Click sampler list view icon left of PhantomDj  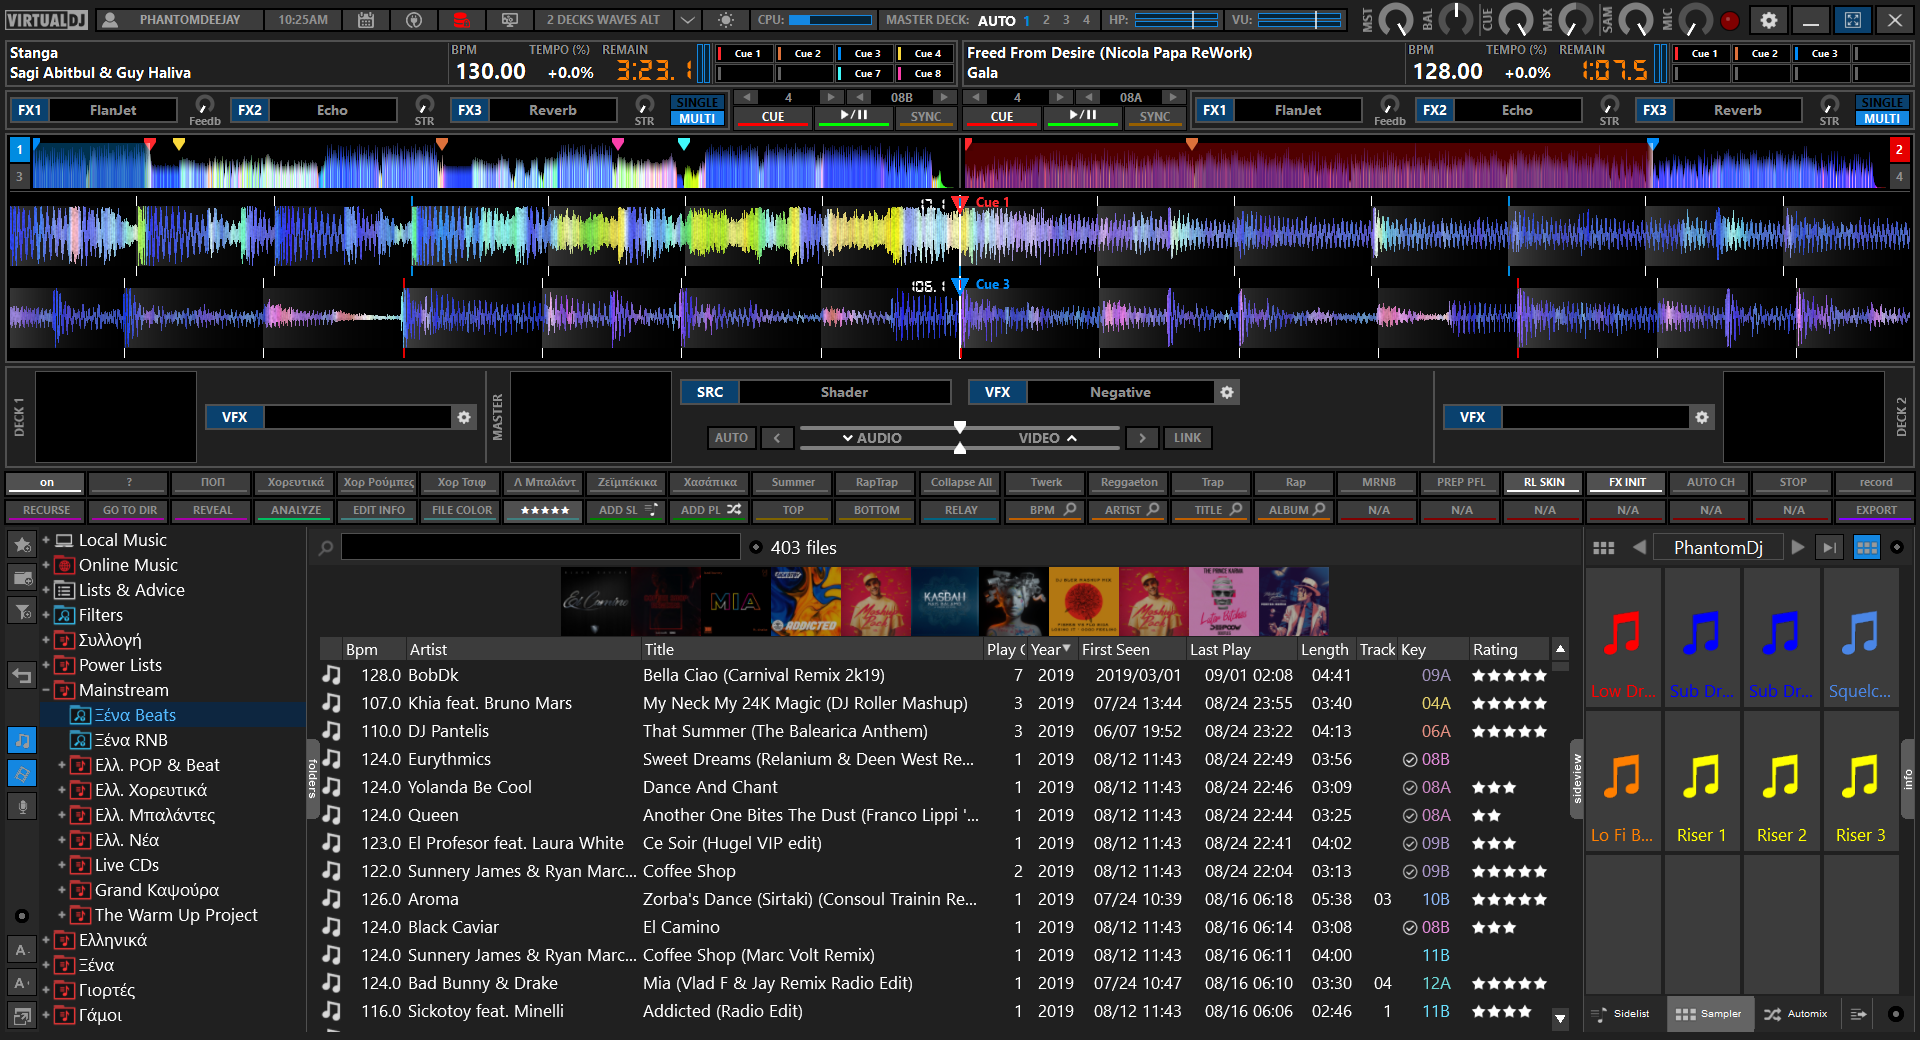[x=1604, y=547]
